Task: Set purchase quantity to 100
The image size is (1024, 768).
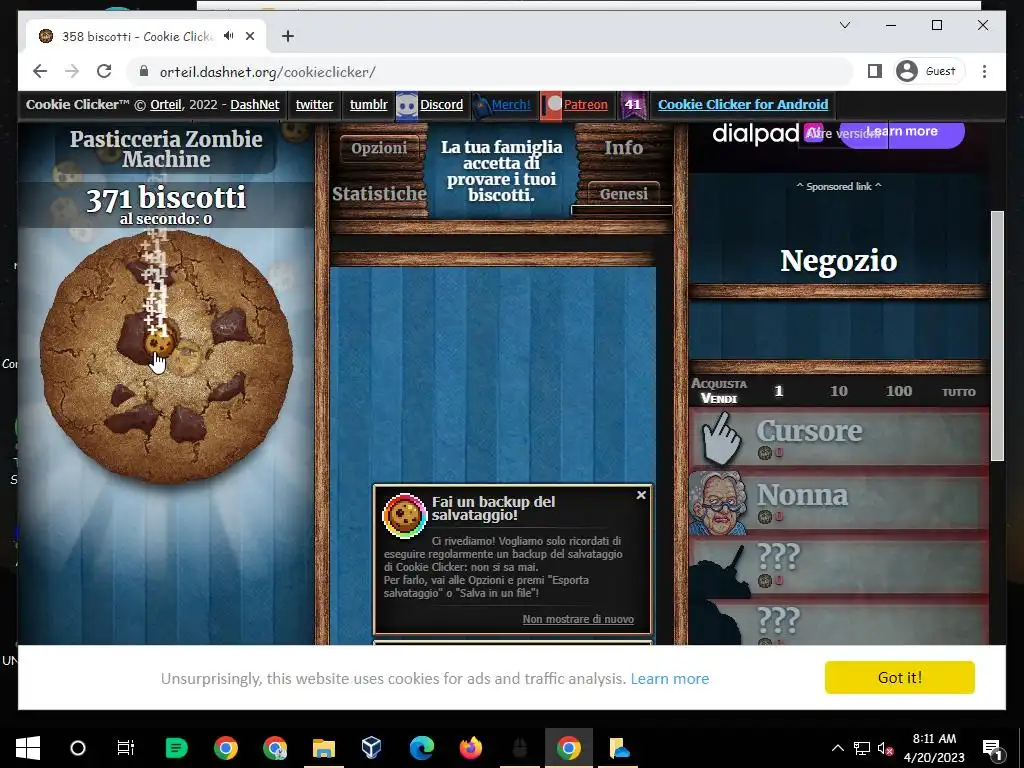Action: tap(899, 391)
